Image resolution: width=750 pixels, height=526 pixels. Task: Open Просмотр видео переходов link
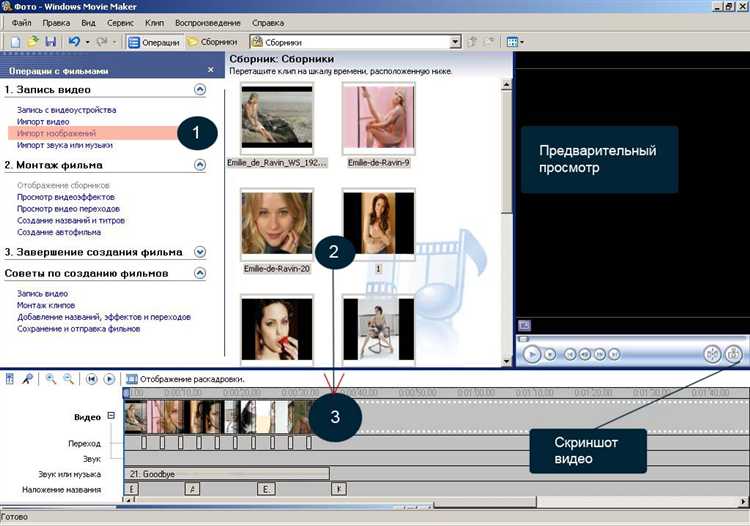[68, 208]
